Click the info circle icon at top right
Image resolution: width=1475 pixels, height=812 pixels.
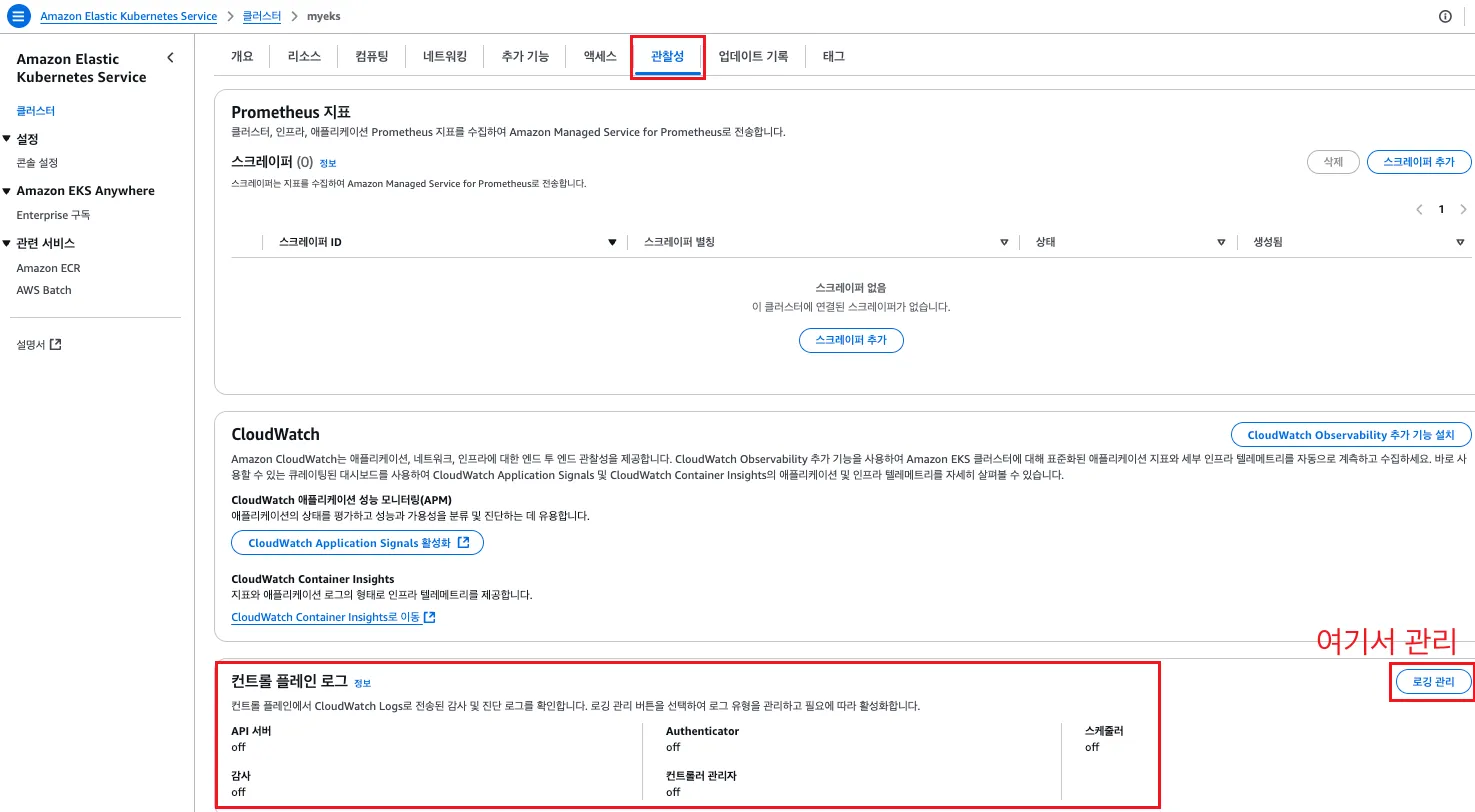point(1445,17)
